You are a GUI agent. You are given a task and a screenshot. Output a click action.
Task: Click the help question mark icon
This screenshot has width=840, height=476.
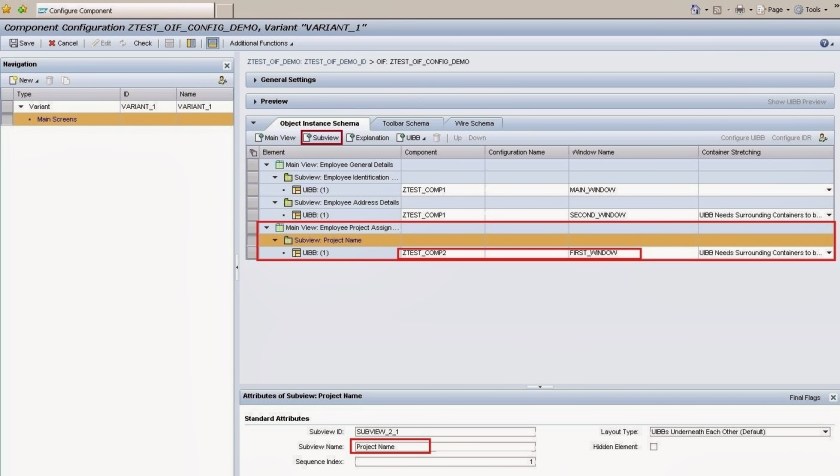[824, 43]
